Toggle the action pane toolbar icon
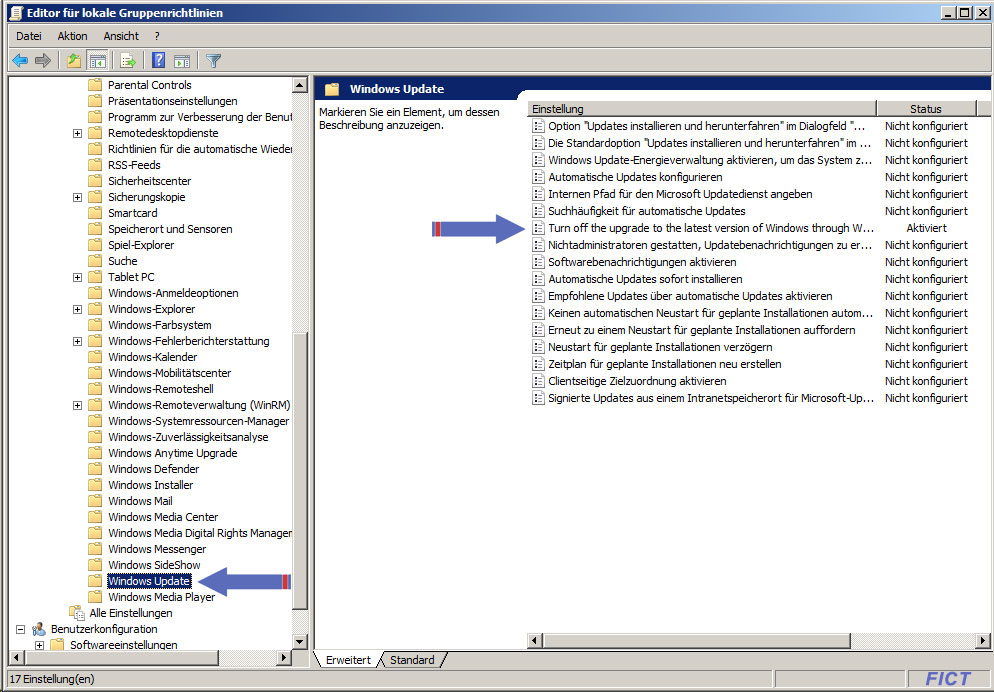Viewport: 994px width, 692px height. click(x=182, y=61)
